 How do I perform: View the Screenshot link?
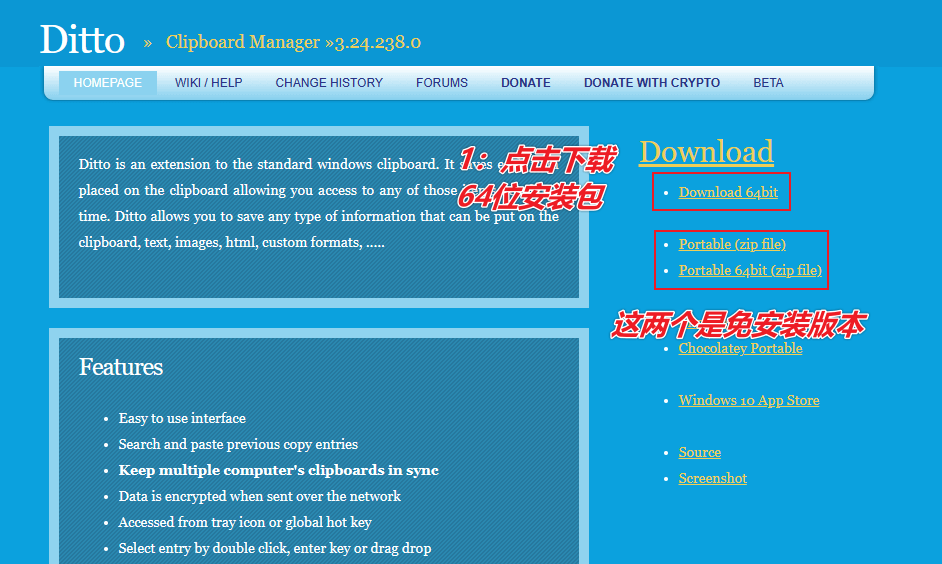coord(712,478)
